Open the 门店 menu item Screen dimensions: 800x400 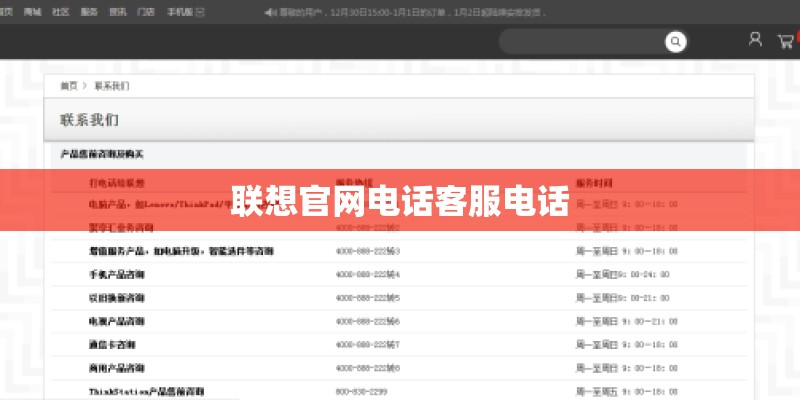(x=146, y=12)
